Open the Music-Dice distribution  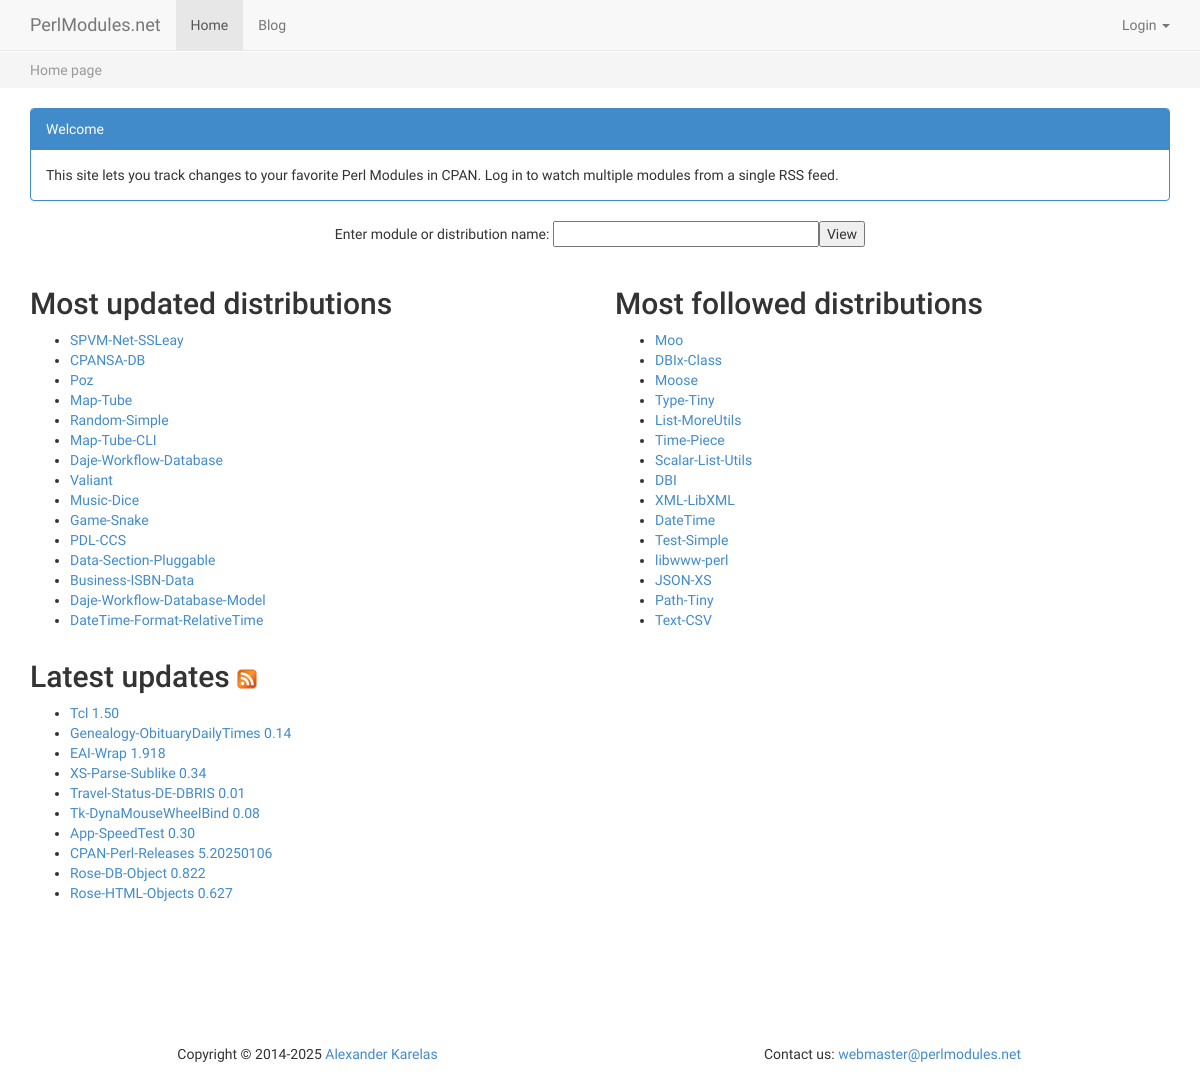(104, 500)
